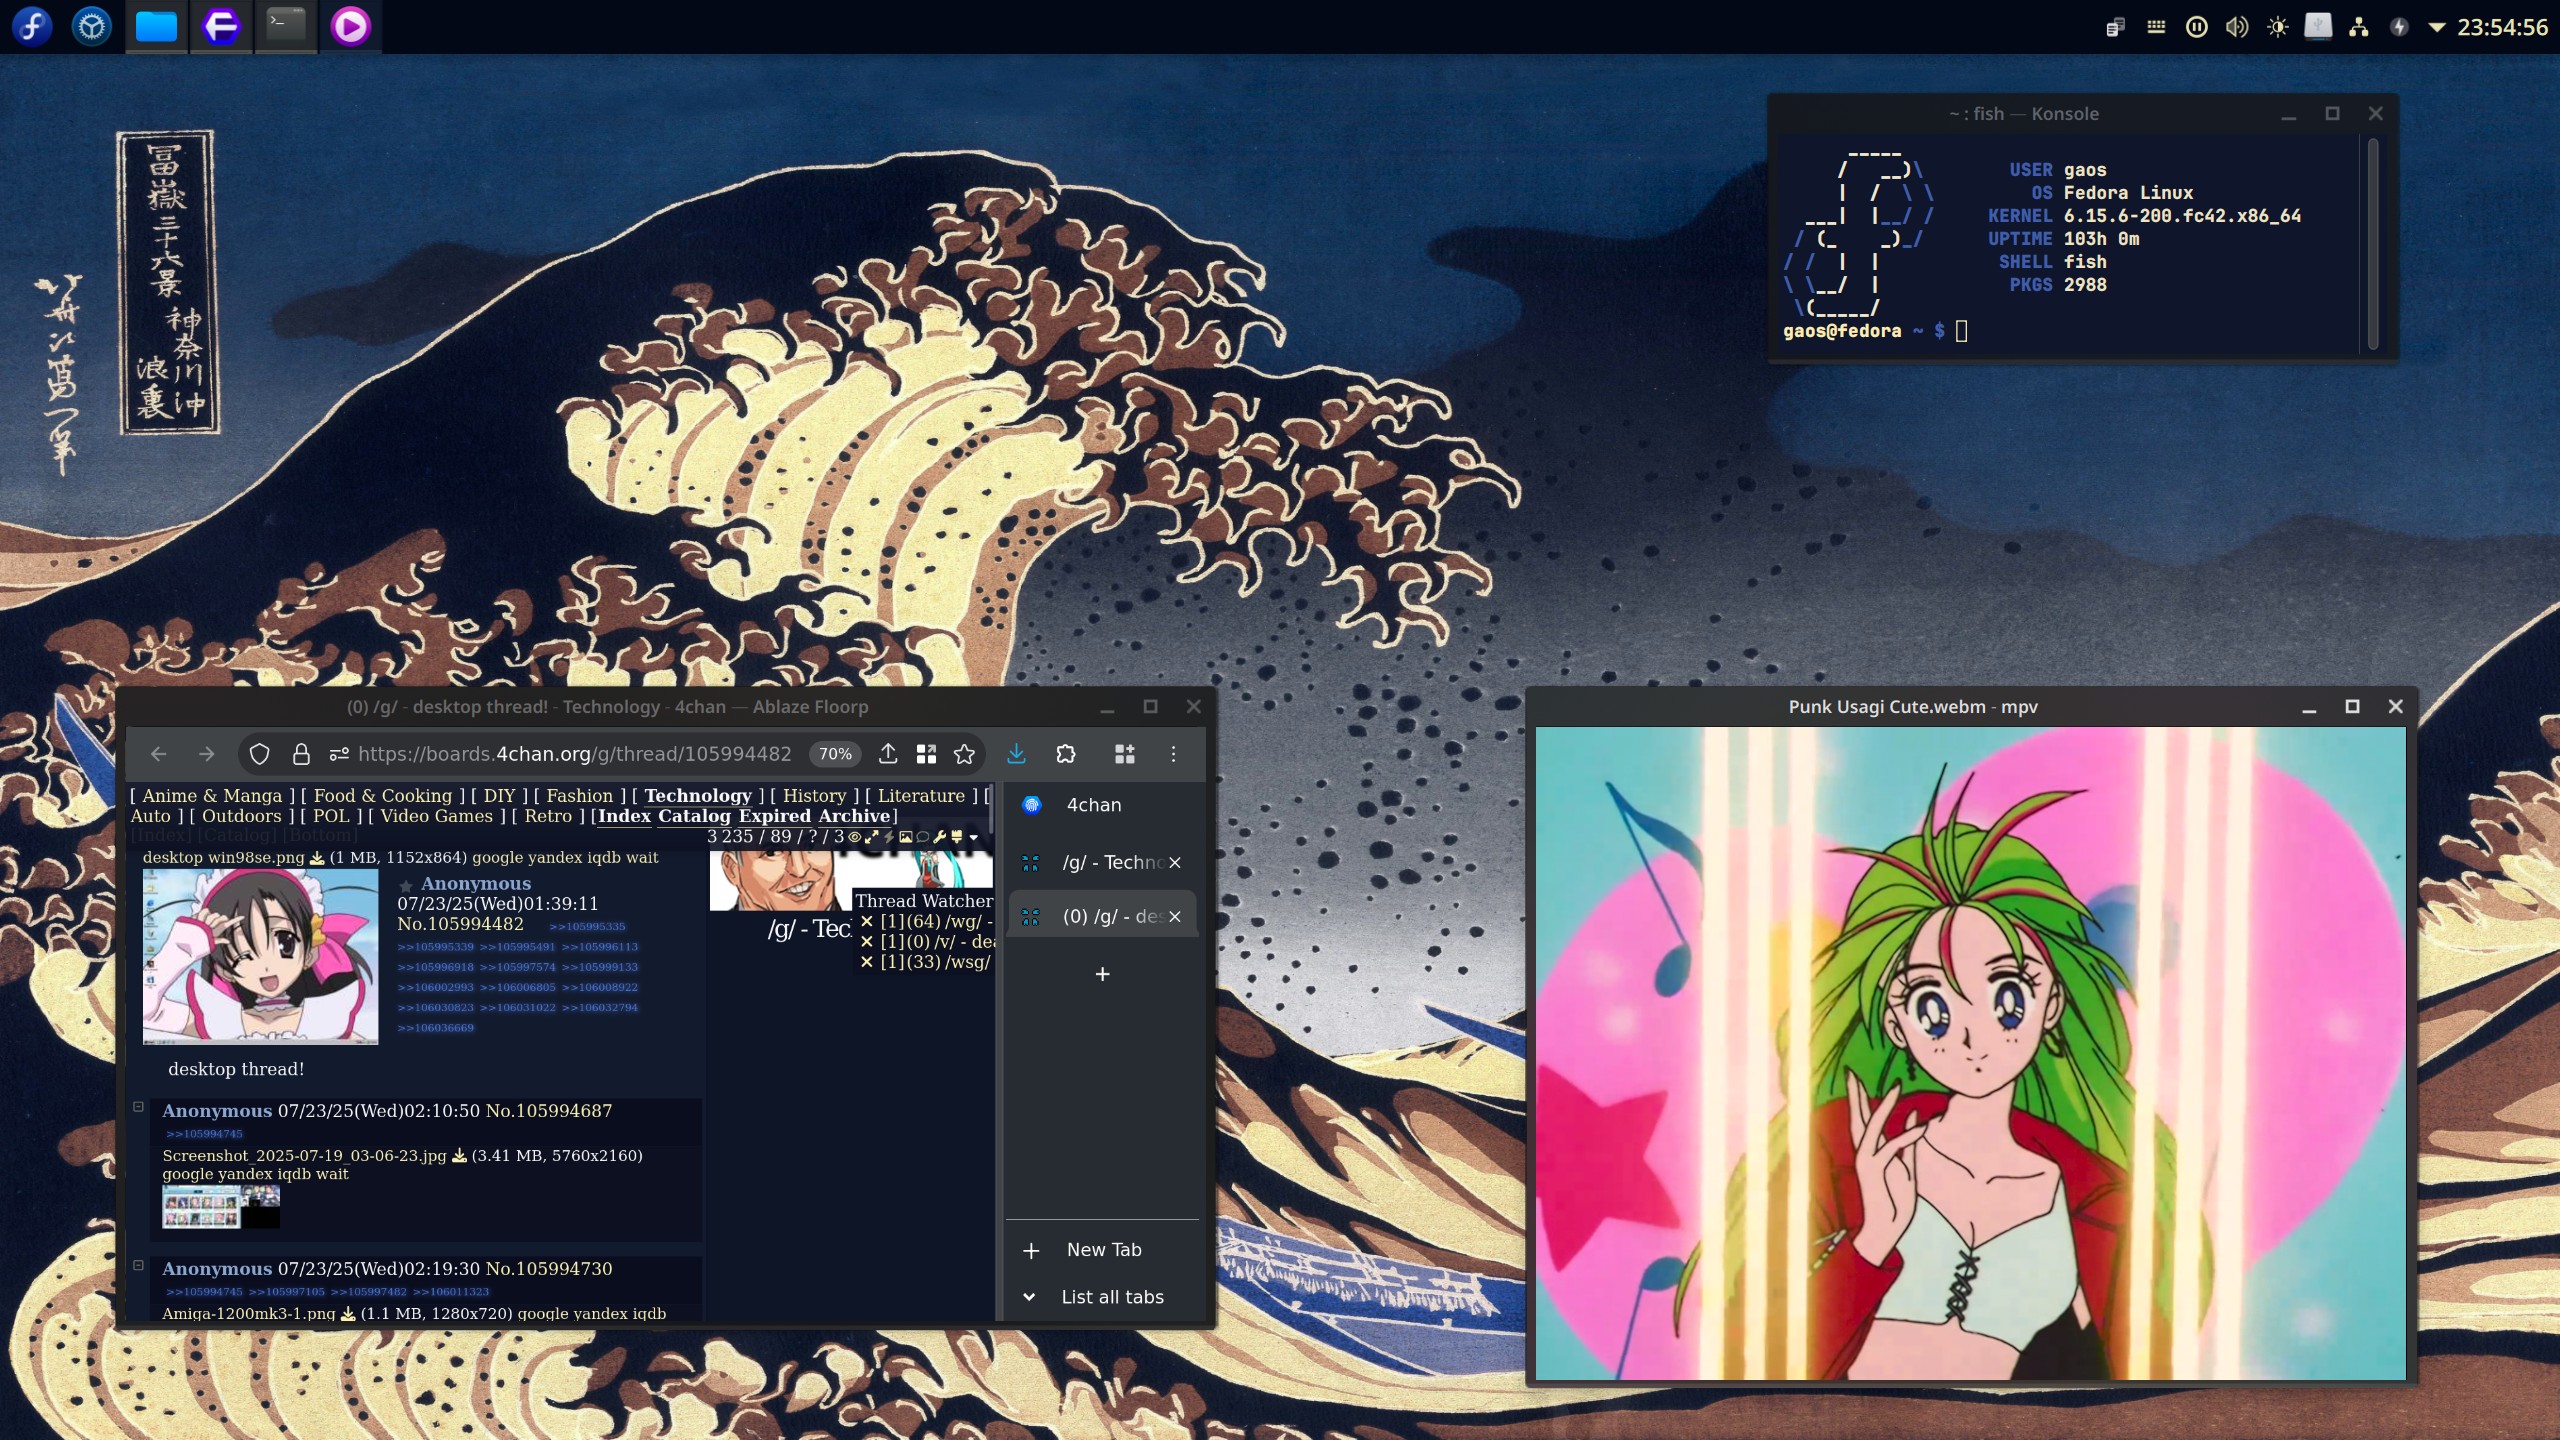This screenshot has height=1440, width=2560.
Task: Go to the Technology board link
Action: (x=698, y=796)
